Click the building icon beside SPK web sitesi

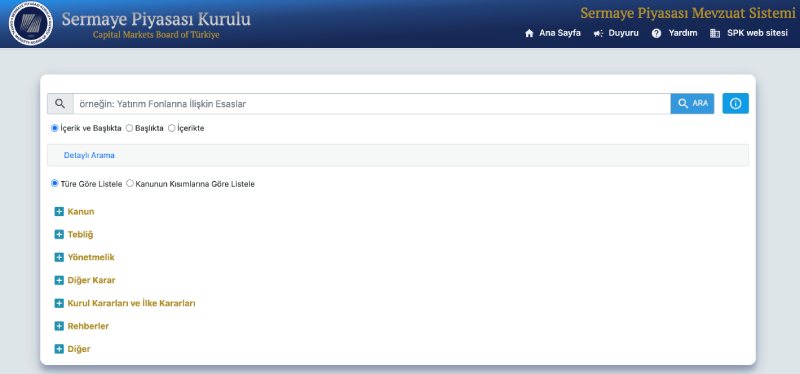pos(715,33)
